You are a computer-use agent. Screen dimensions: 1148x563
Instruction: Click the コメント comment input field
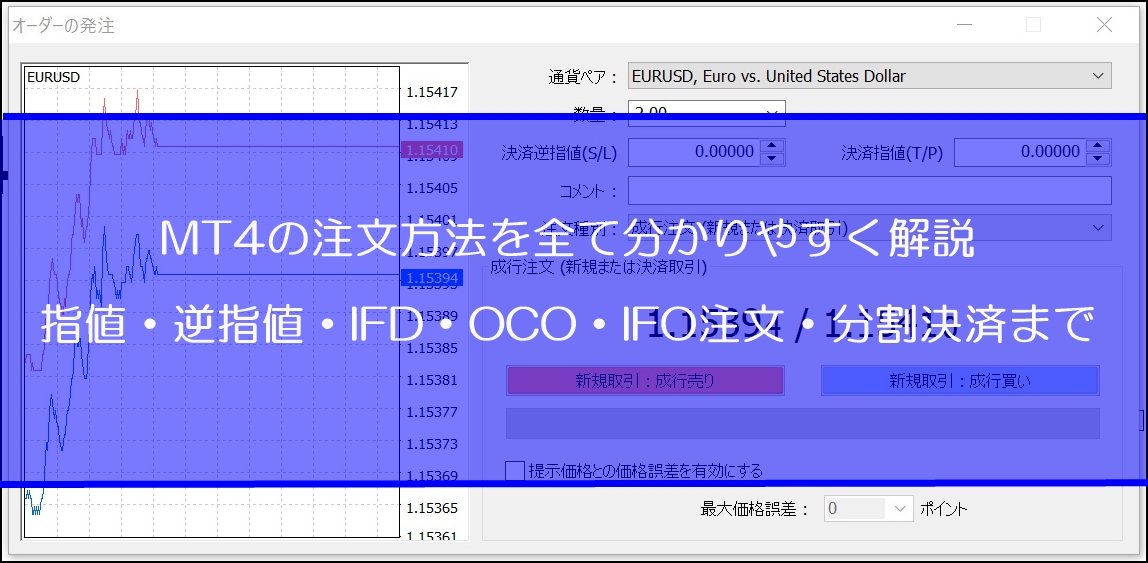point(869,190)
